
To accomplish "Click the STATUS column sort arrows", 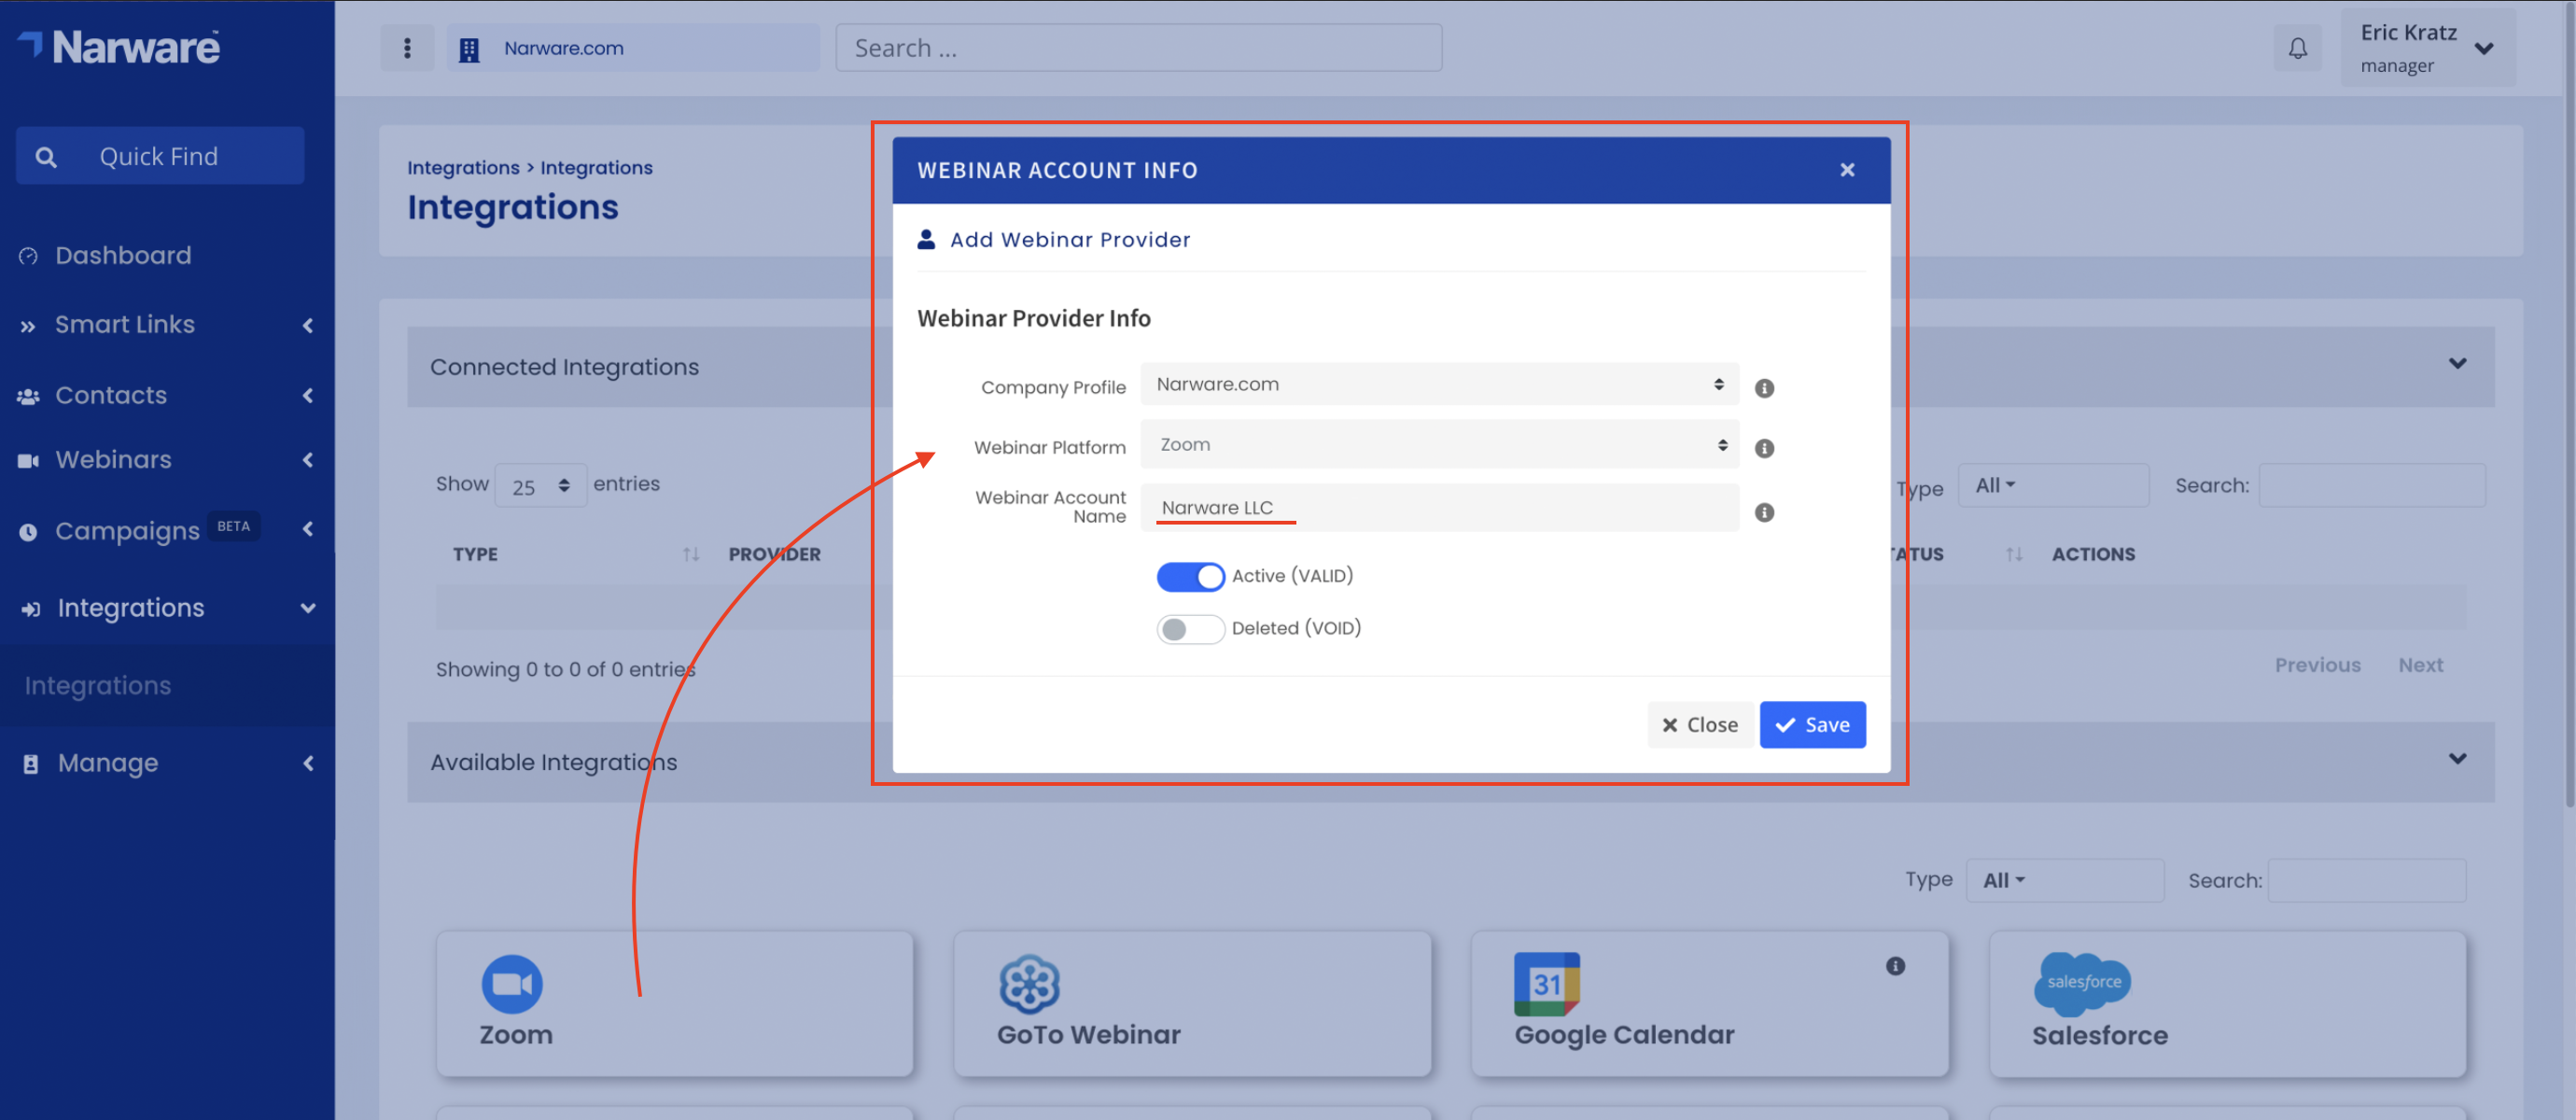I will (2014, 554).
